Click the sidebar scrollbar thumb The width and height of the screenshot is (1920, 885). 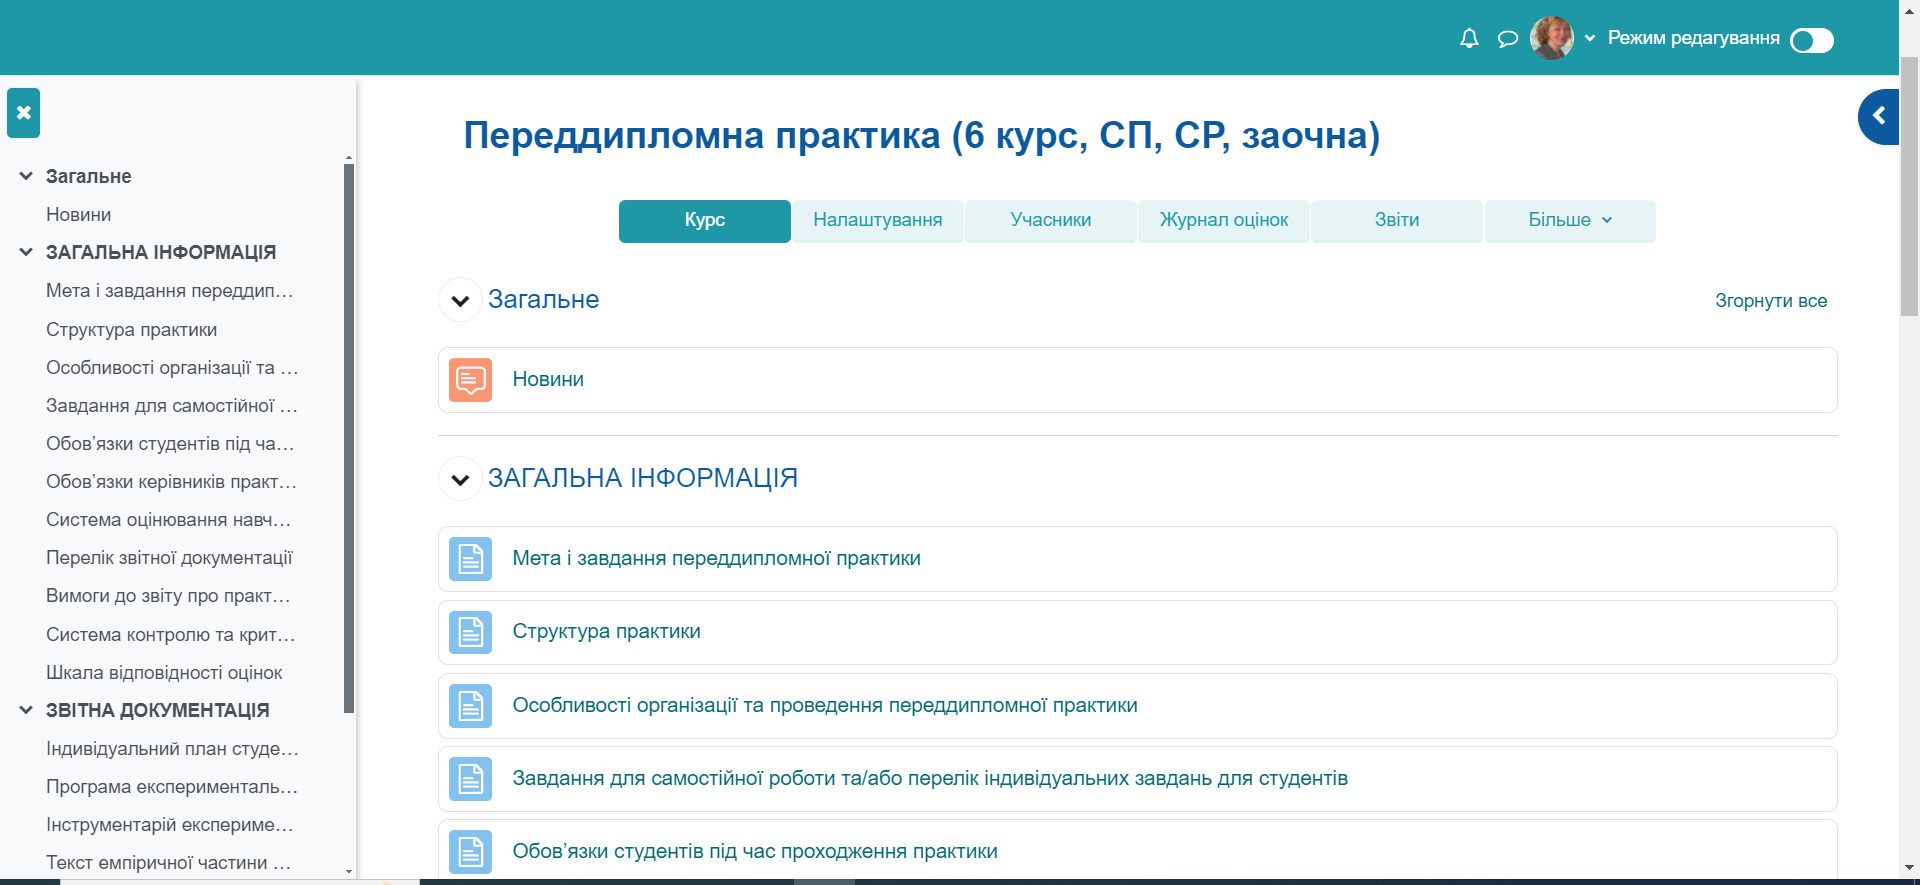[349, 438]
